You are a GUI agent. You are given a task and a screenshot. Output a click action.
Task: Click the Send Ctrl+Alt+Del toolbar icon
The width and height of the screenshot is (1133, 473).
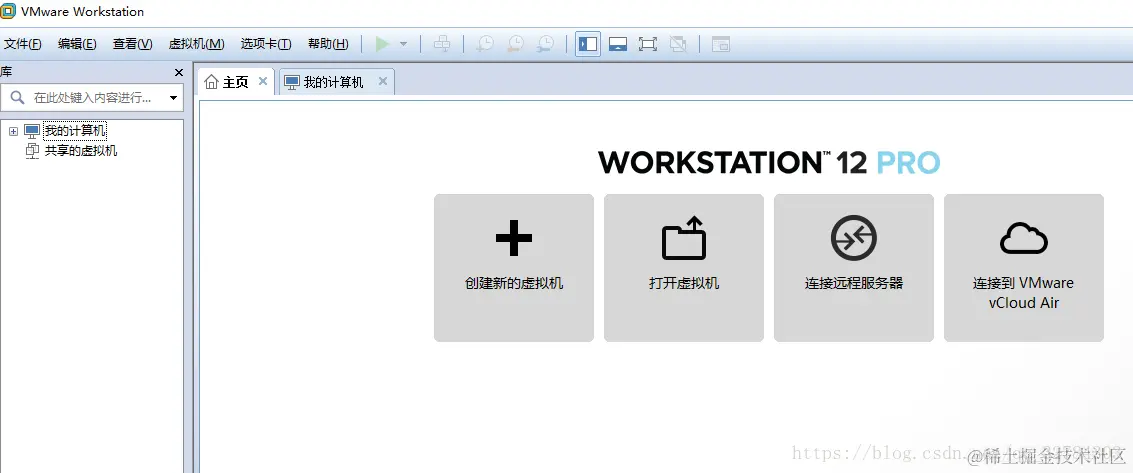coord(441,44)
